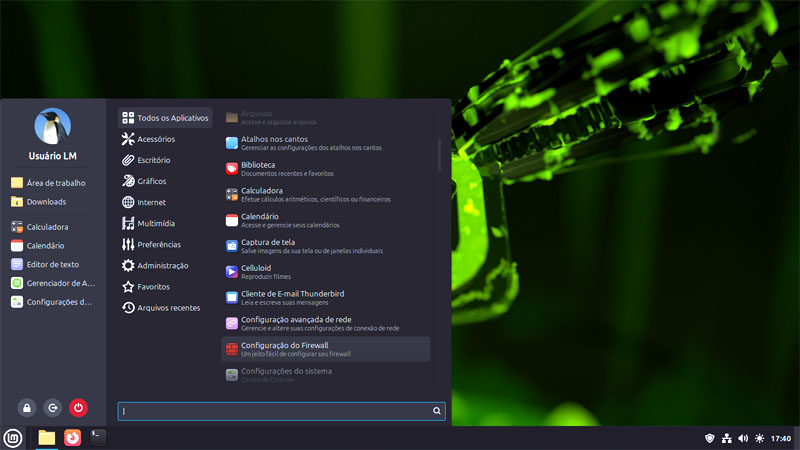
Task: Show the clock calendar at 17:40
Action: 781,438
